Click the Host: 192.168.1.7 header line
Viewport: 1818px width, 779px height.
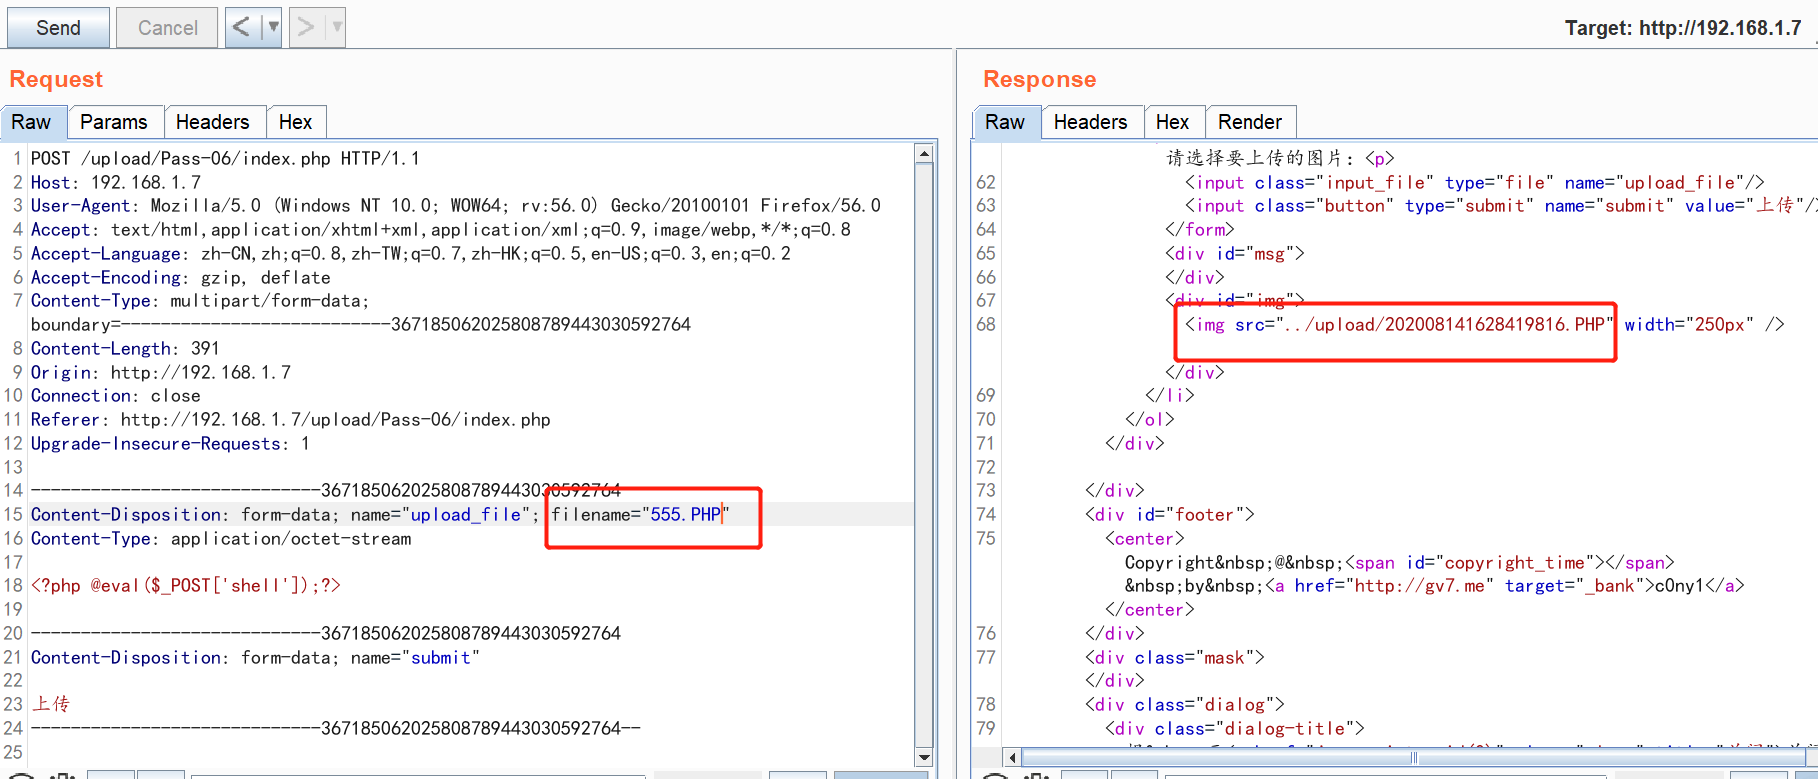pyautogui.click(x=116, y=182)
